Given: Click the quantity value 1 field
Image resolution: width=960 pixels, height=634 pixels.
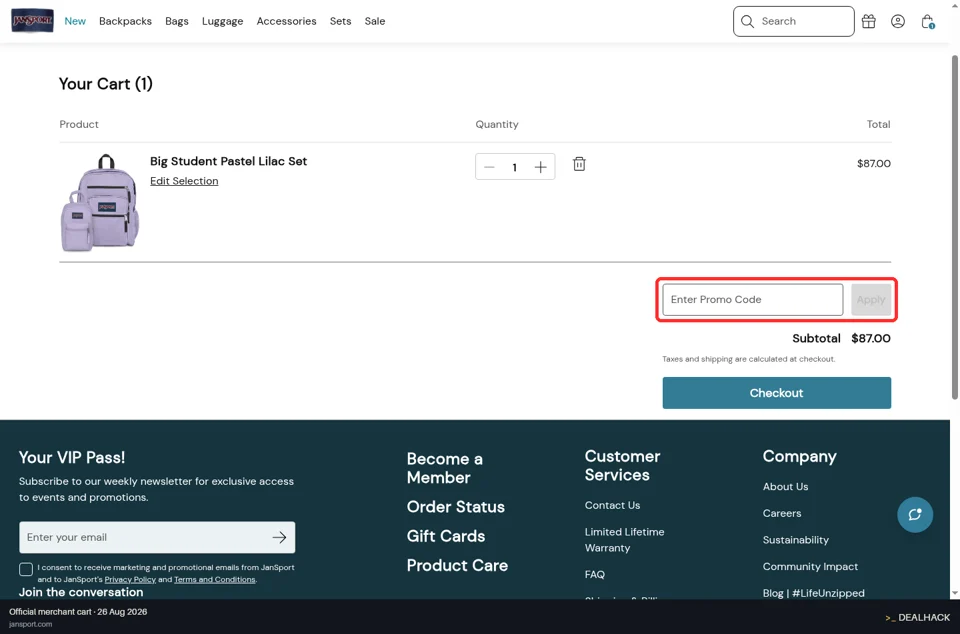Looking at the screenshot, I should pyautogui.click(x=514, y=167).
